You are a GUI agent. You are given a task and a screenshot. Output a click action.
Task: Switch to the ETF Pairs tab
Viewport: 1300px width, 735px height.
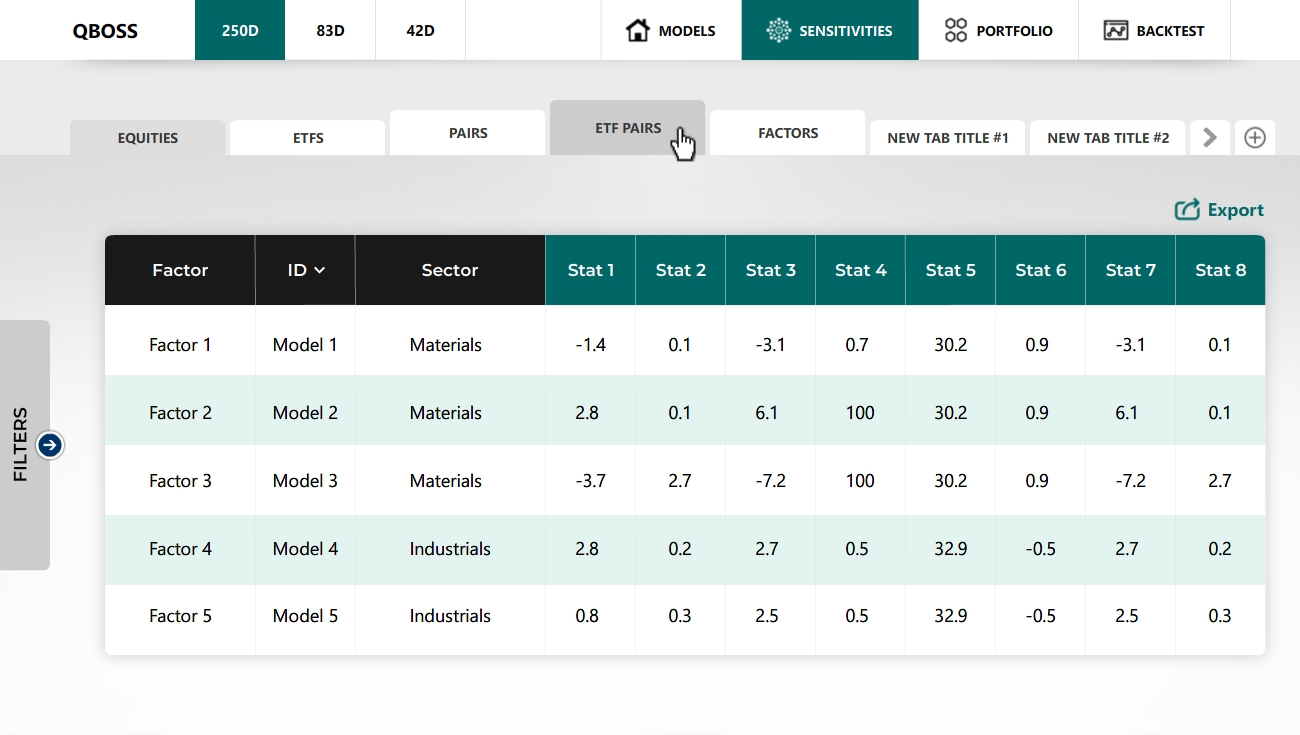point(627,128)
